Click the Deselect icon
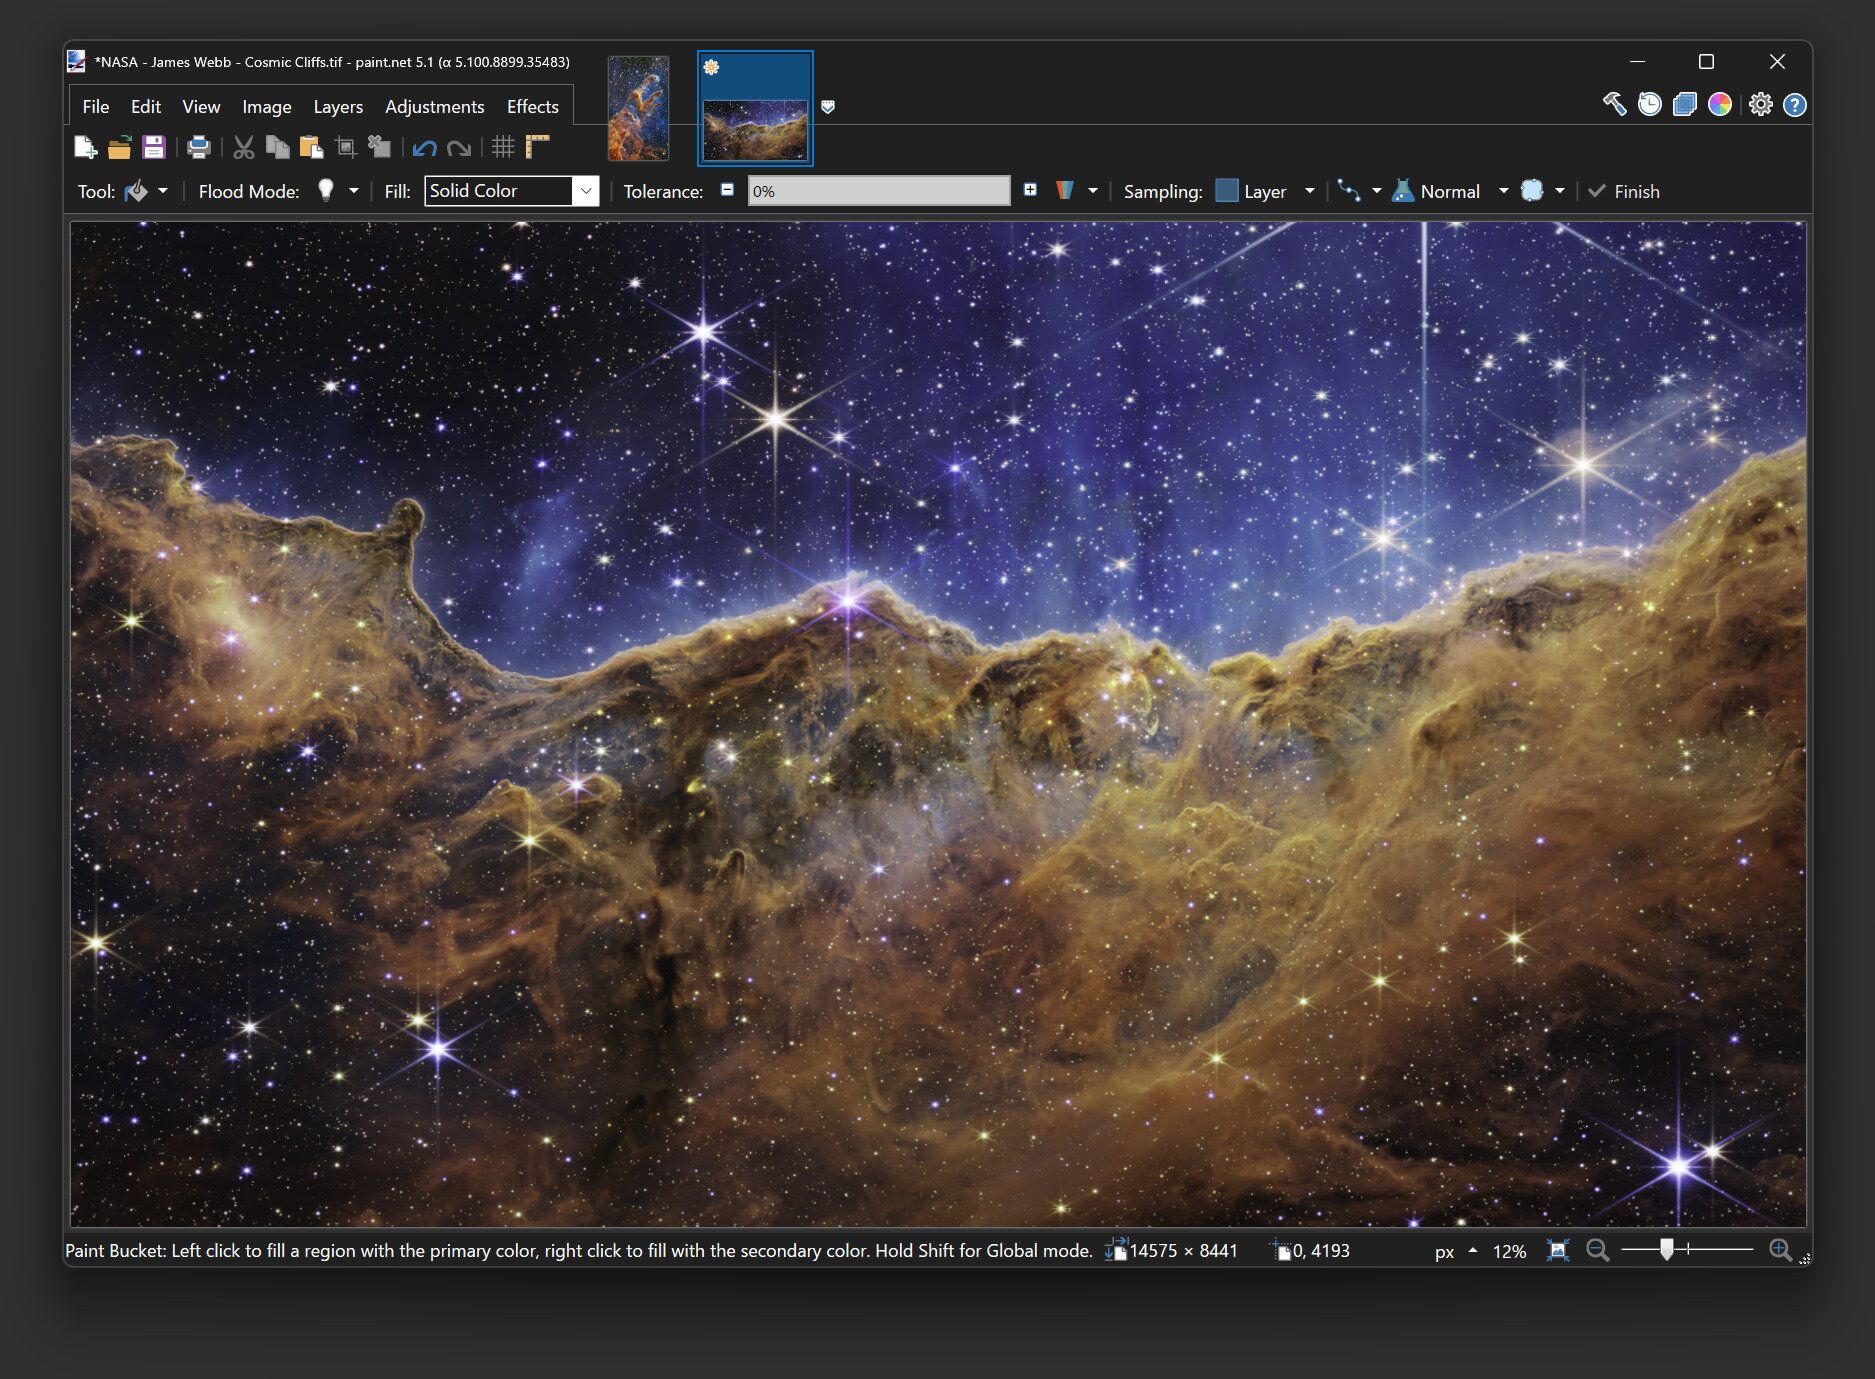The width and height of the screenshot is (1875, 1379). [379, 148]
